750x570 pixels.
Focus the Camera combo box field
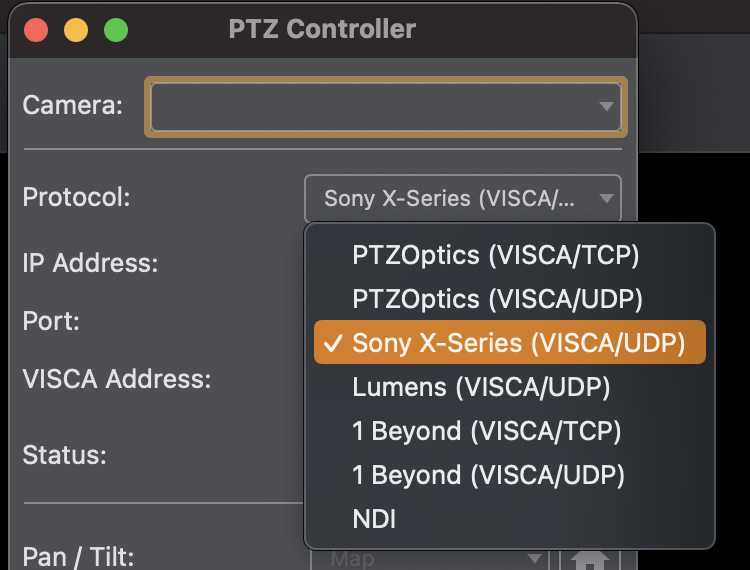(x=386, y=107)
